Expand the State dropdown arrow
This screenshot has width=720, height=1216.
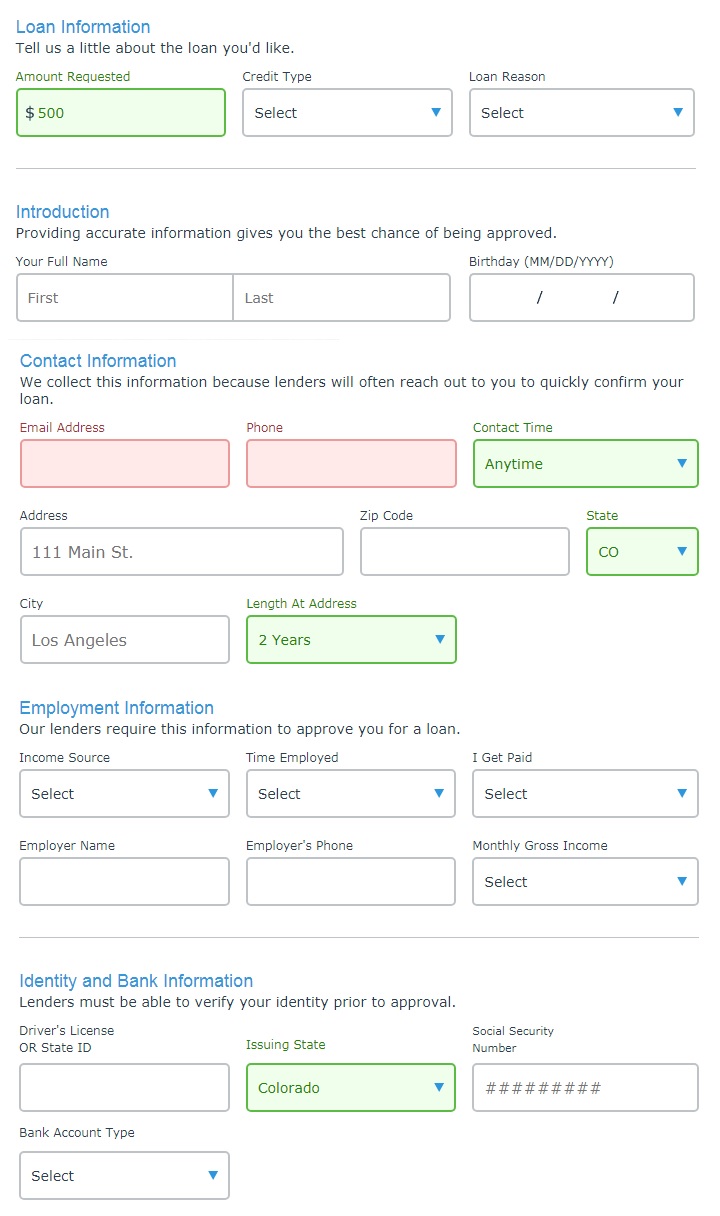pos(682,552)
